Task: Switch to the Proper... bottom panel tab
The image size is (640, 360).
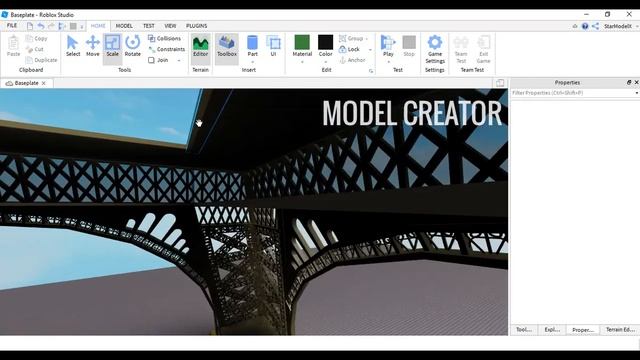Action: (x=583, y=329)
